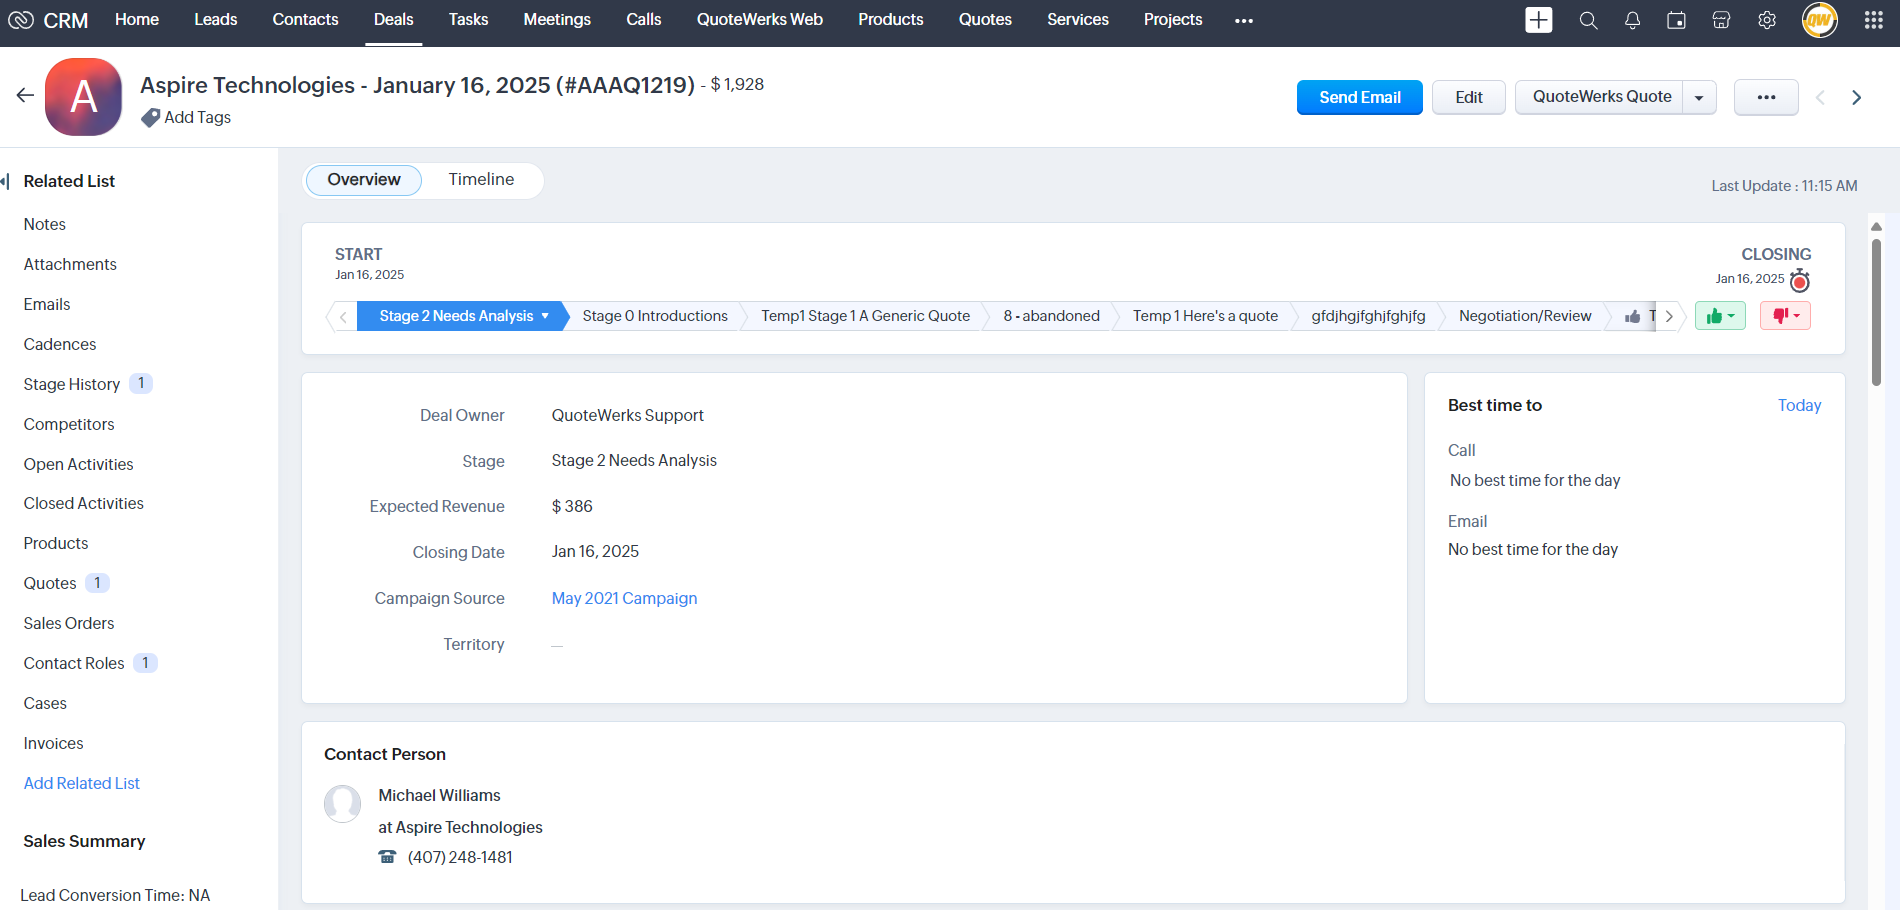This screenshot has width=1900, height=910.
Task: Open the apps grid launcher
Action: pos(1873,21)
